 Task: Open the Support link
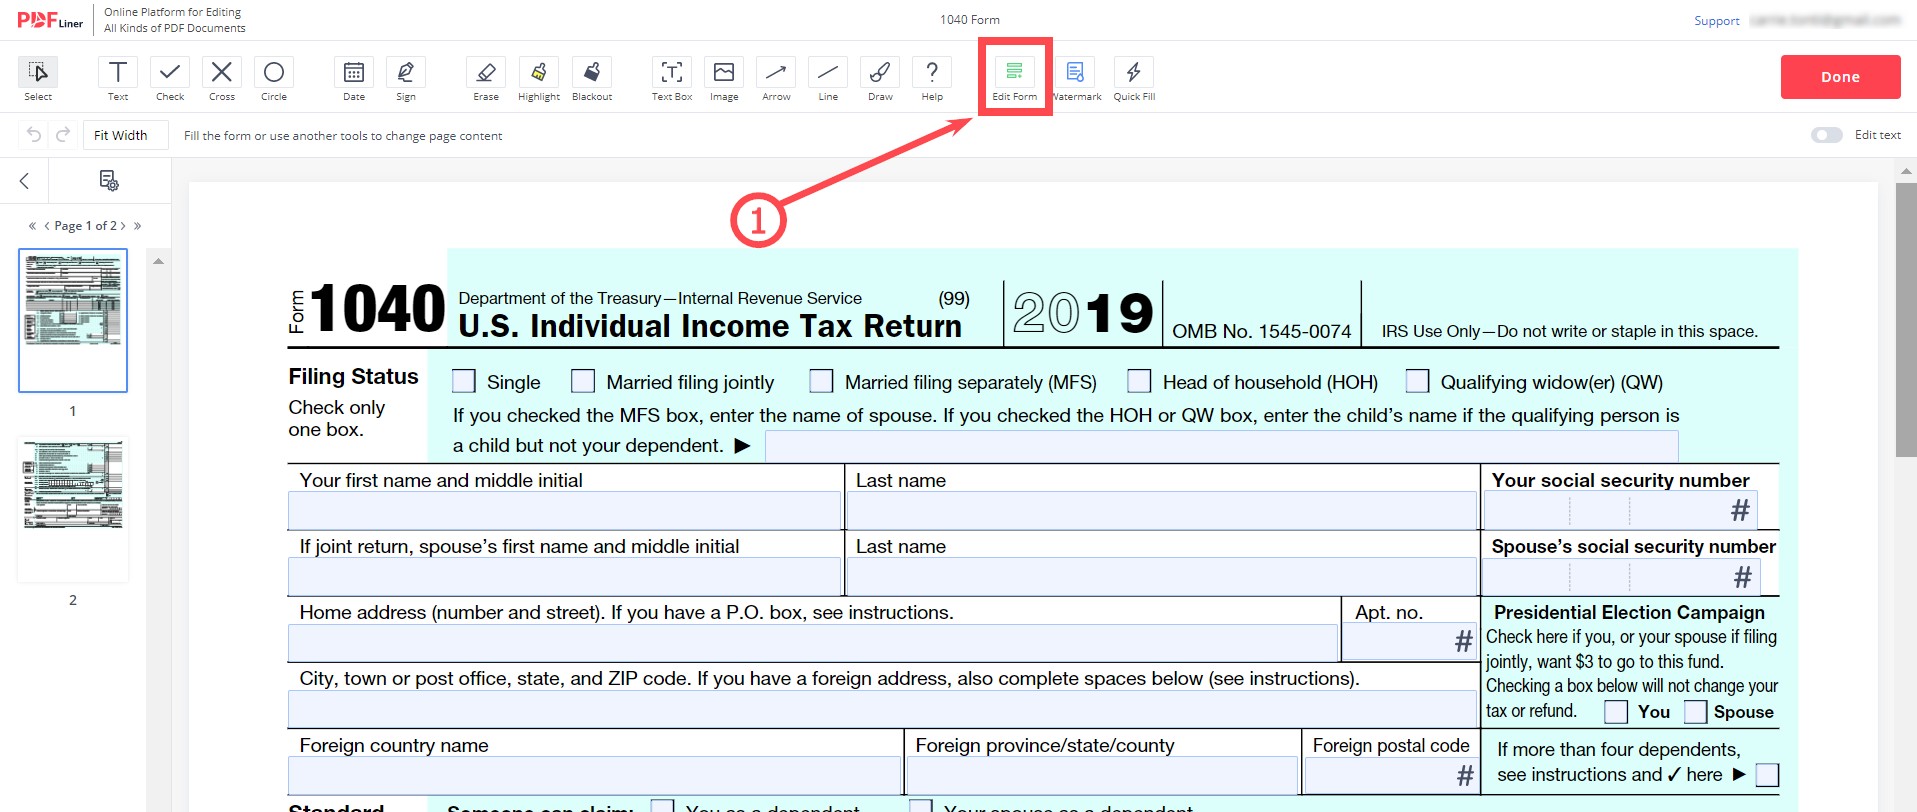point(1716,21)
